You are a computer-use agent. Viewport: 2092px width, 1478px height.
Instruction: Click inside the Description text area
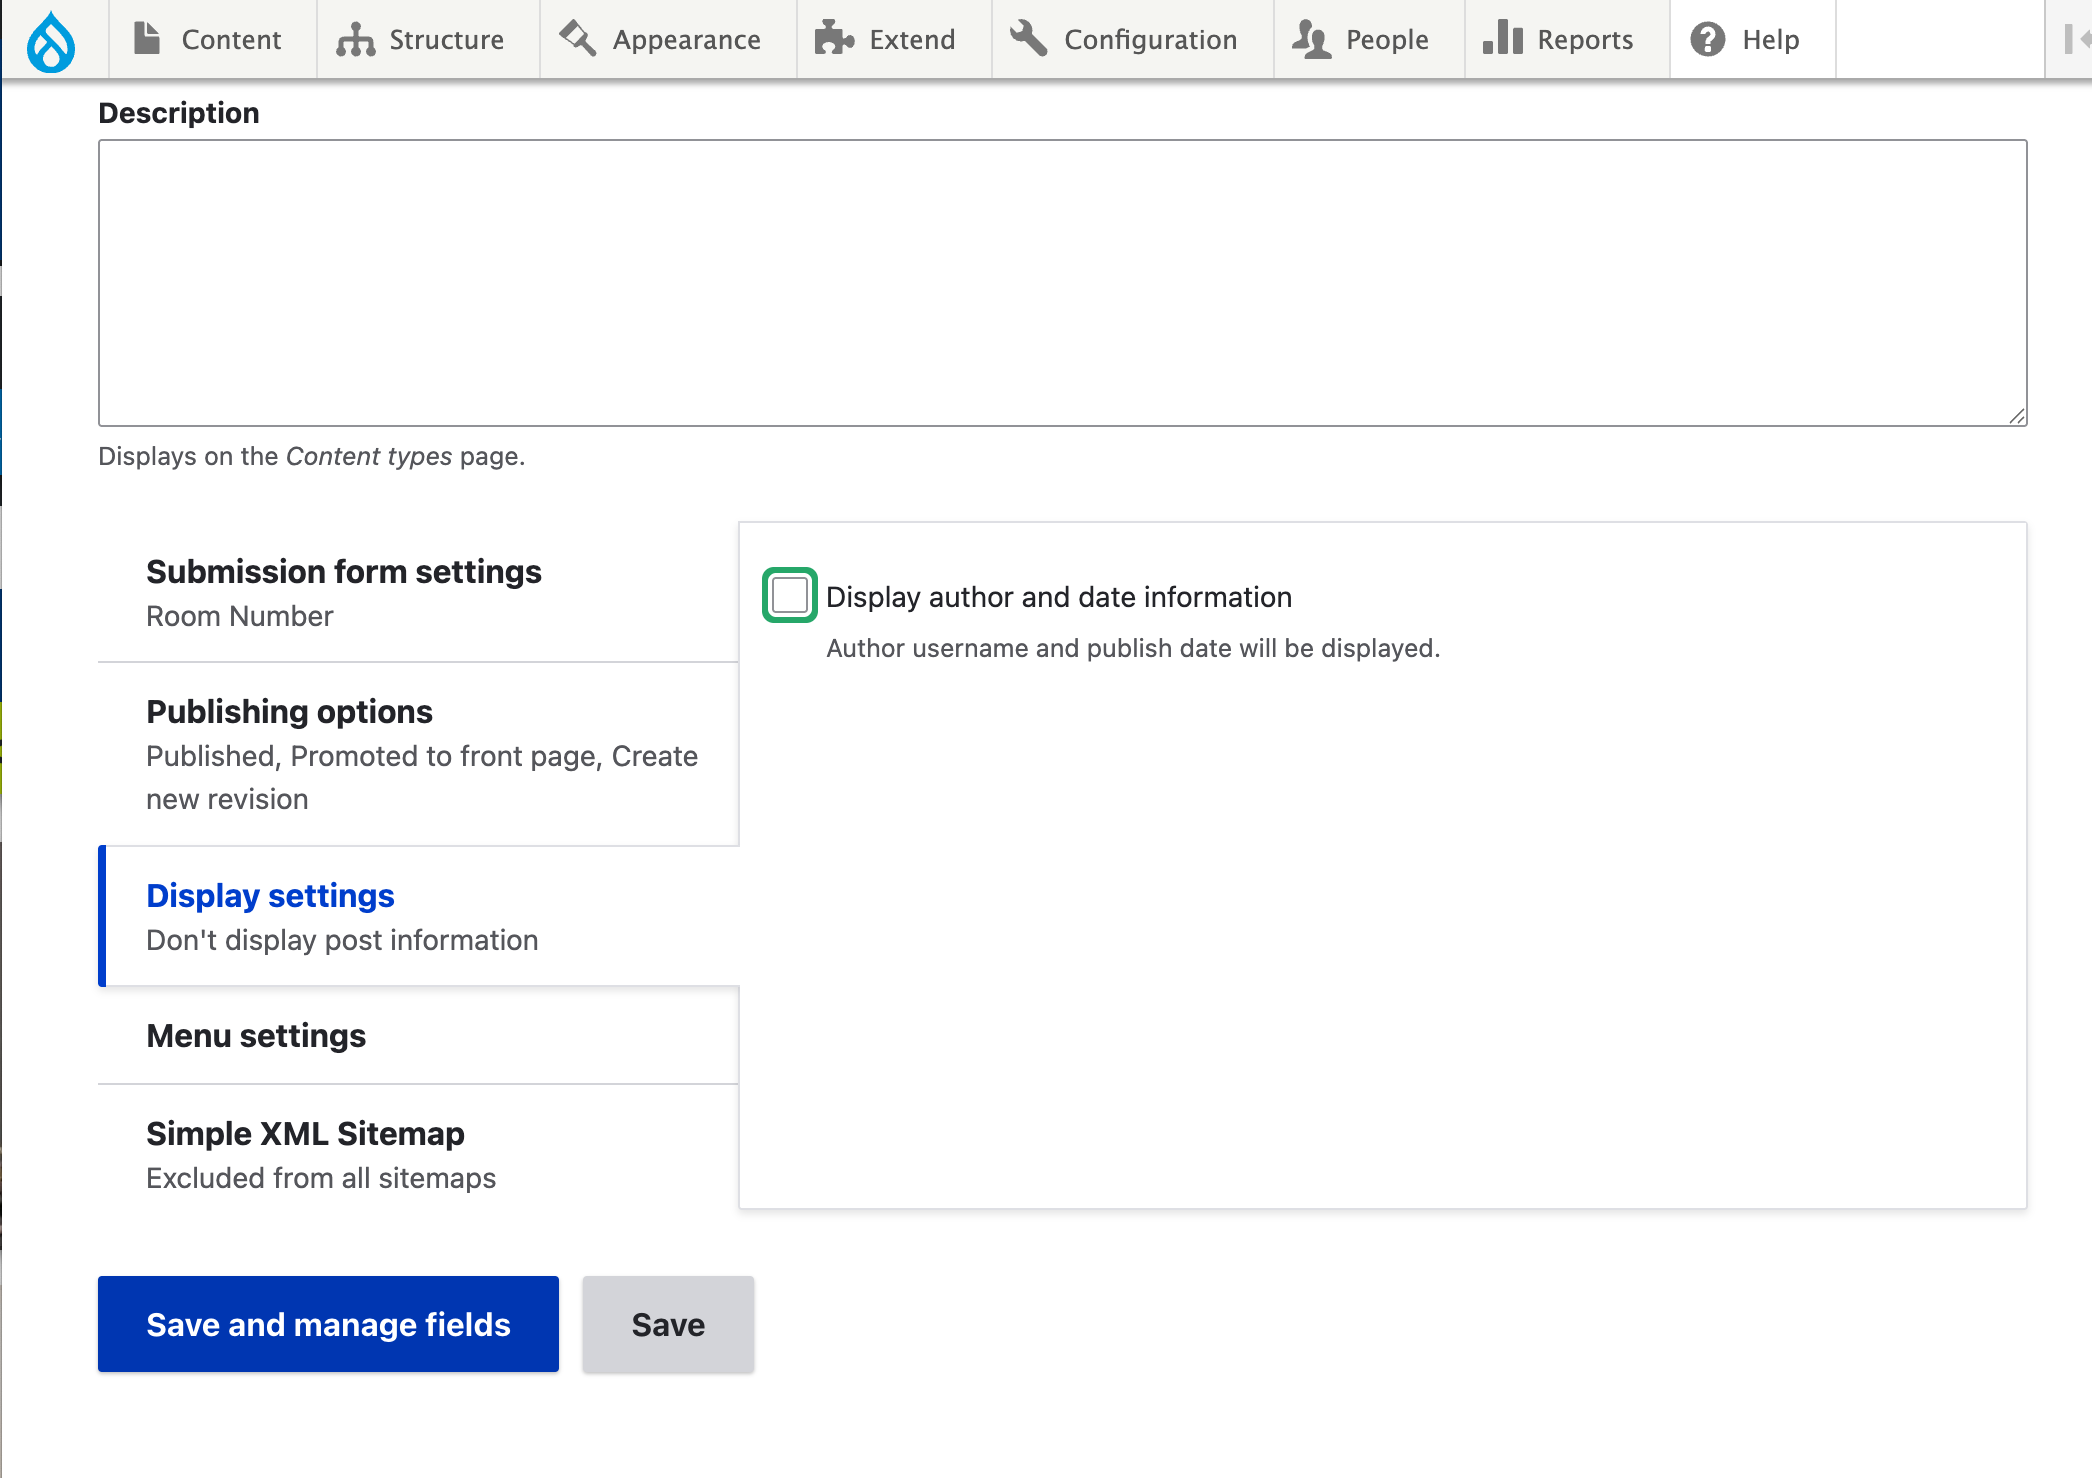pyautogui.click(x=1062, y=283)
